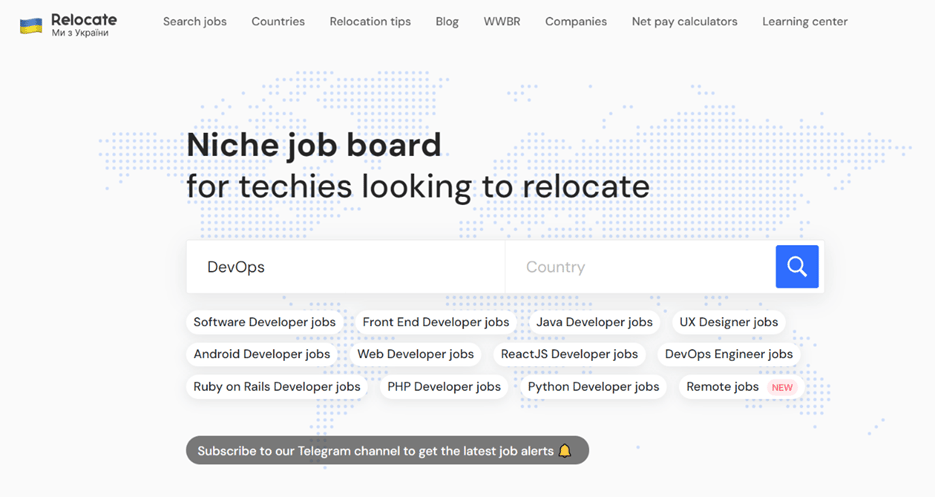Viewport: 935px width, 497px height.
Task: Open the Companies menu item
Action: point(576,21)
